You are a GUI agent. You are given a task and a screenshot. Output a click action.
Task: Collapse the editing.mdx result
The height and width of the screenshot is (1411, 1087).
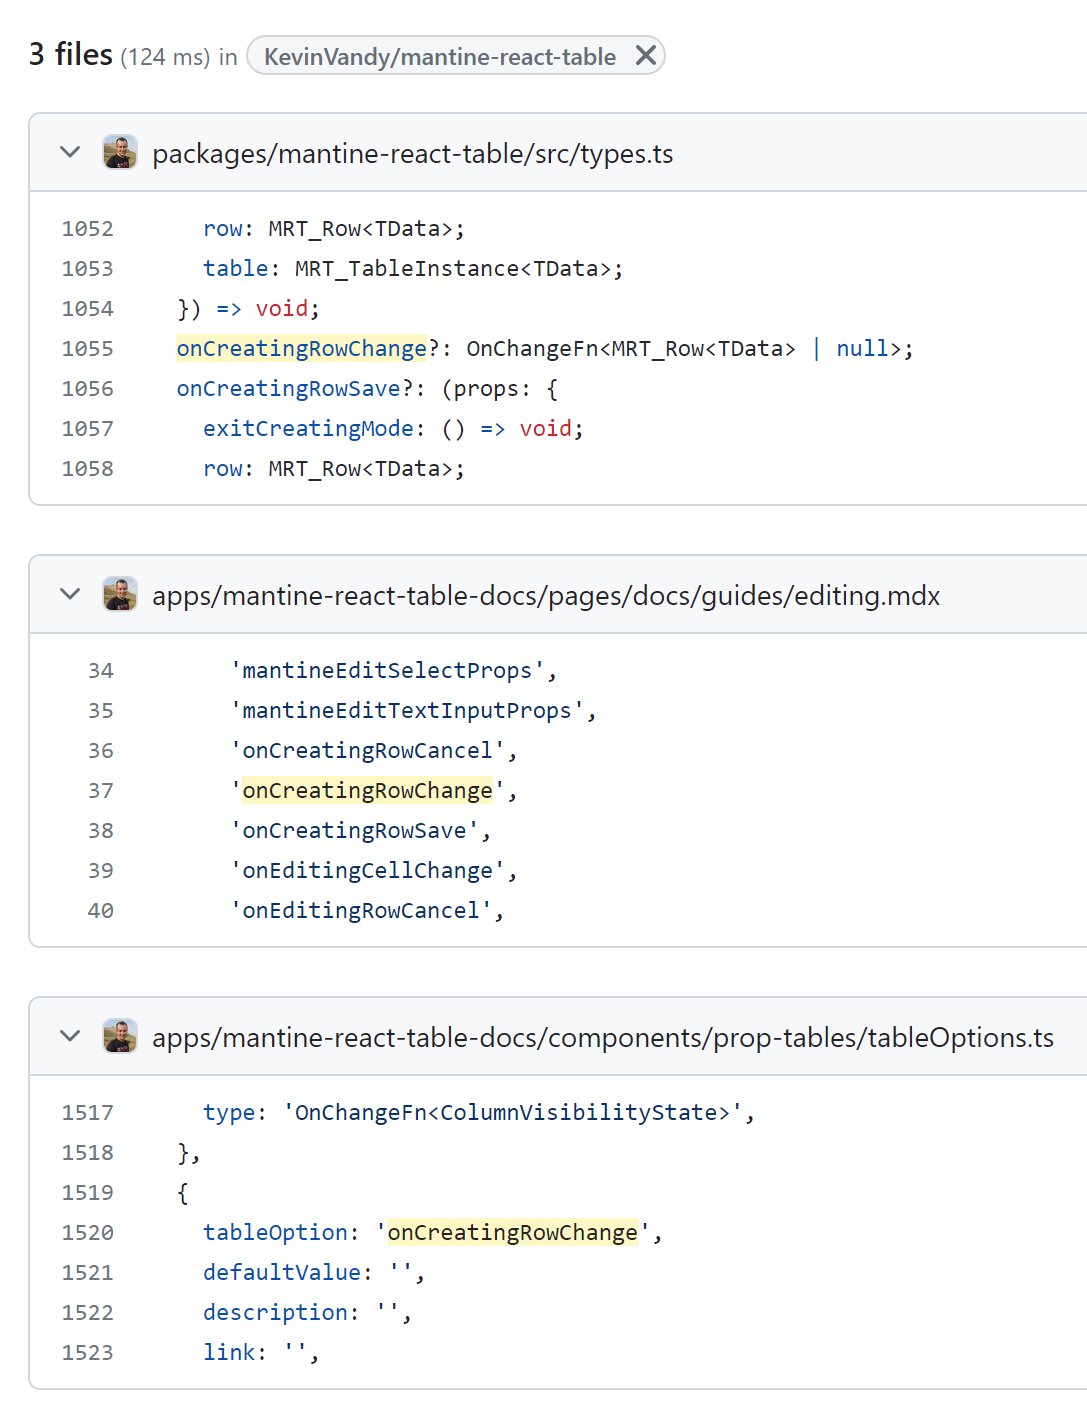pos(70,595)
